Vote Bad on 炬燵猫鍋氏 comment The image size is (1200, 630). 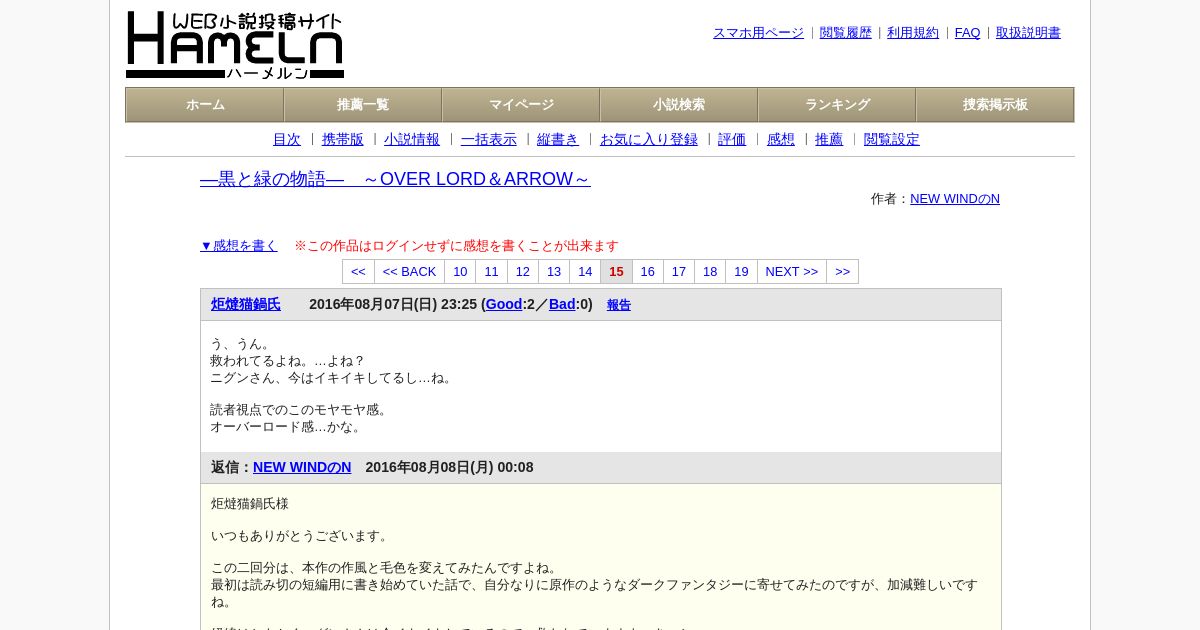pos(562,304)
